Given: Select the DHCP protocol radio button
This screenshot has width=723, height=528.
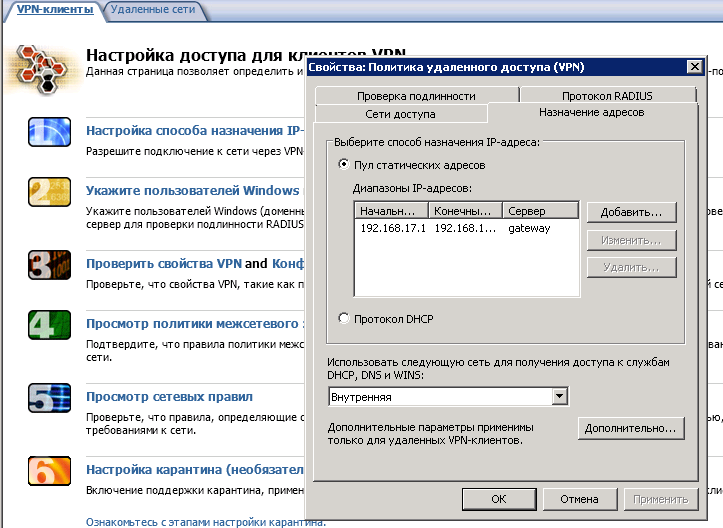Looking at the screenshot, I should point(344,318).
